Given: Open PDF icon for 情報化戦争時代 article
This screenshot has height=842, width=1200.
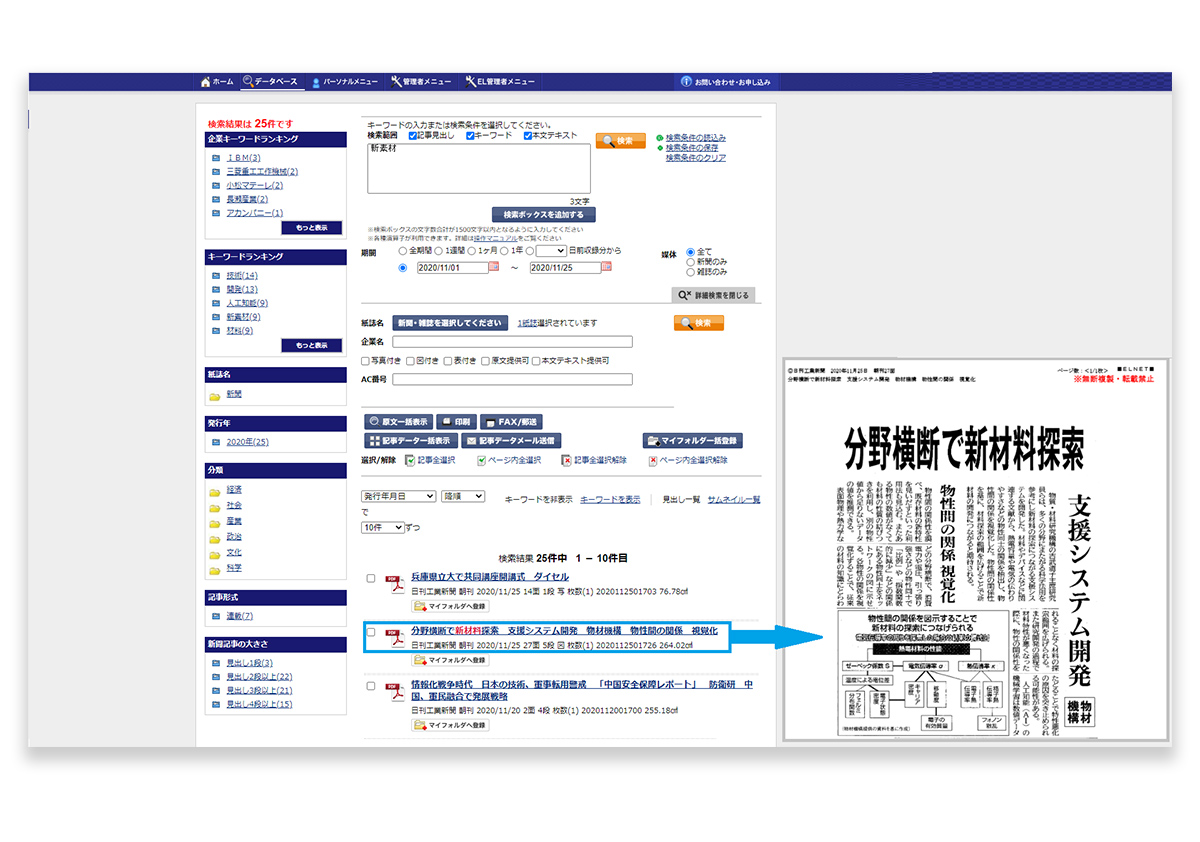Looking at the screenshot, I should [x=394, y=692].
